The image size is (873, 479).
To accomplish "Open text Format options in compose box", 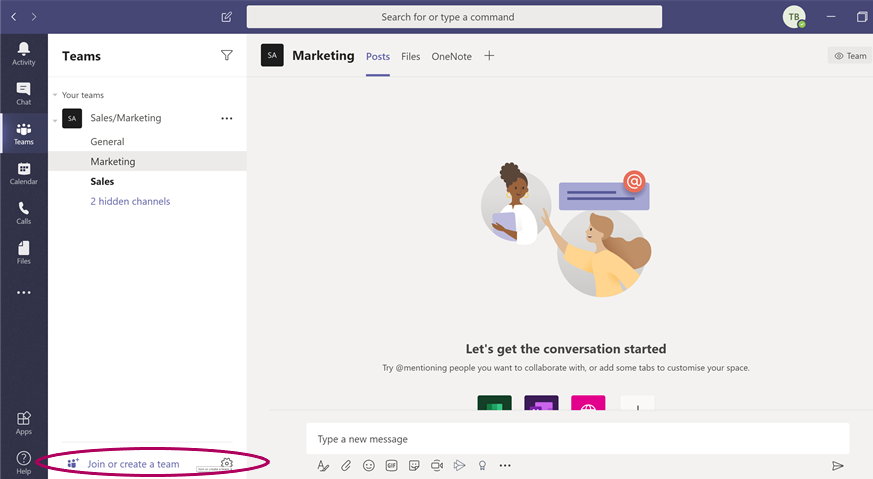I will pos(323,466).
